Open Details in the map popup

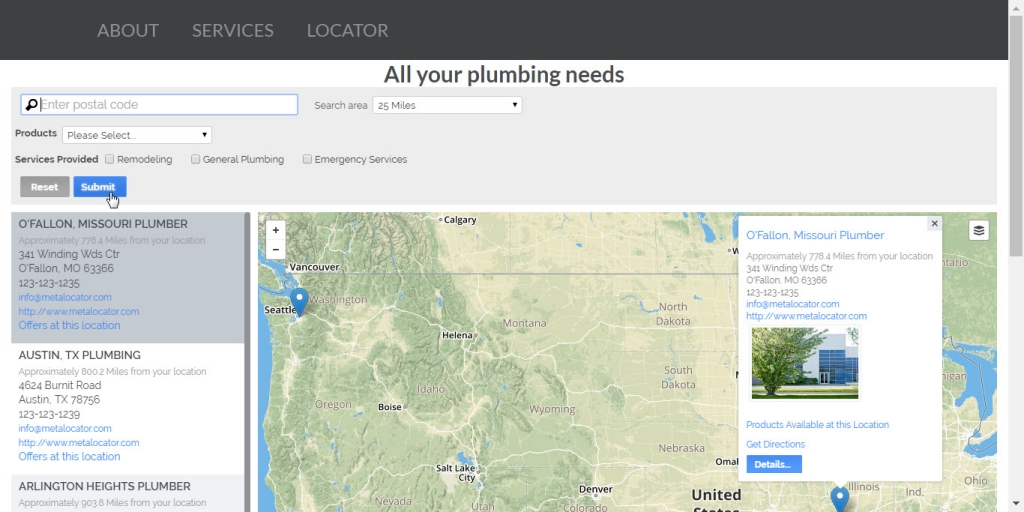coord(774,464)
